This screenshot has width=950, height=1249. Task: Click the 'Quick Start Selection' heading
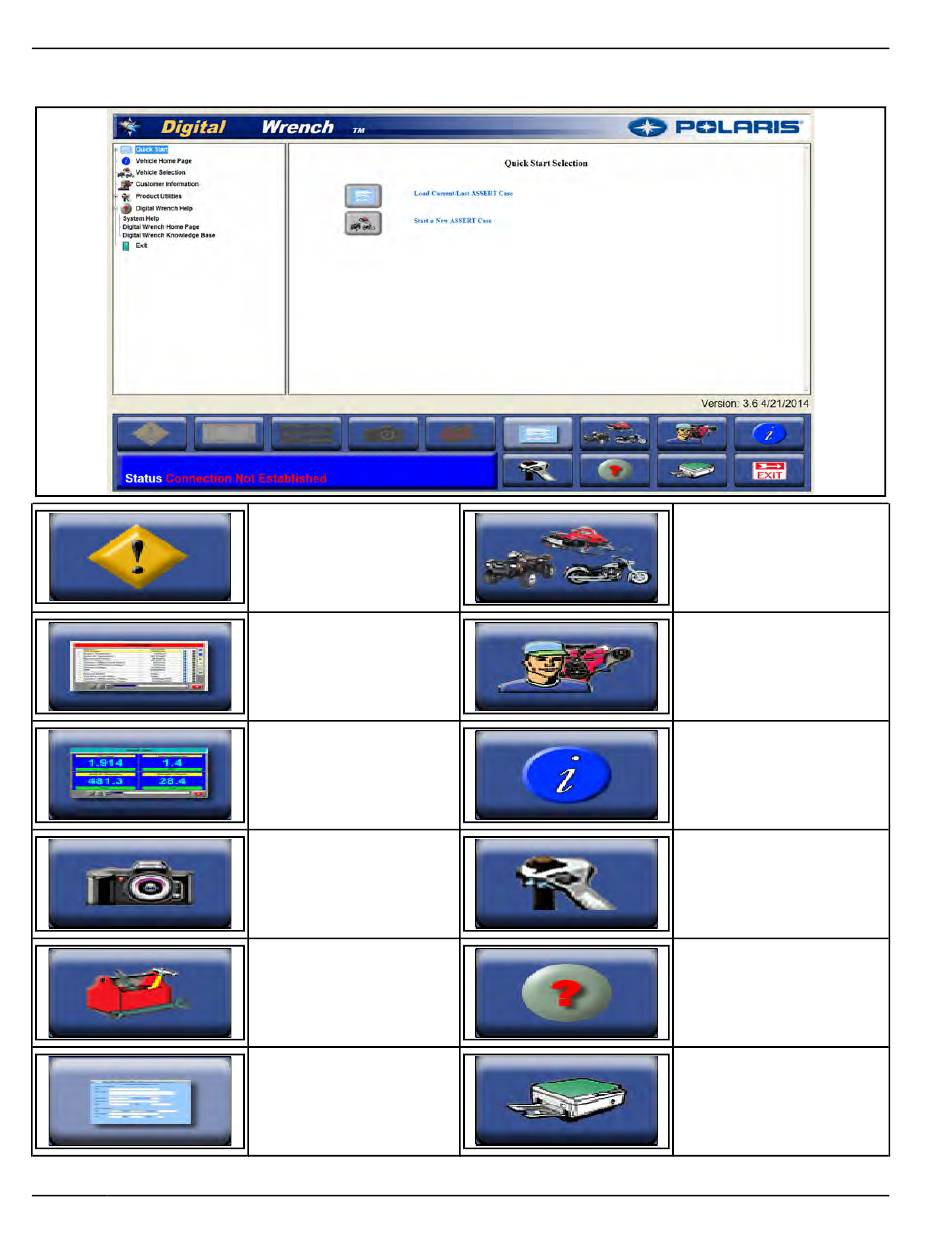point(546,163)
